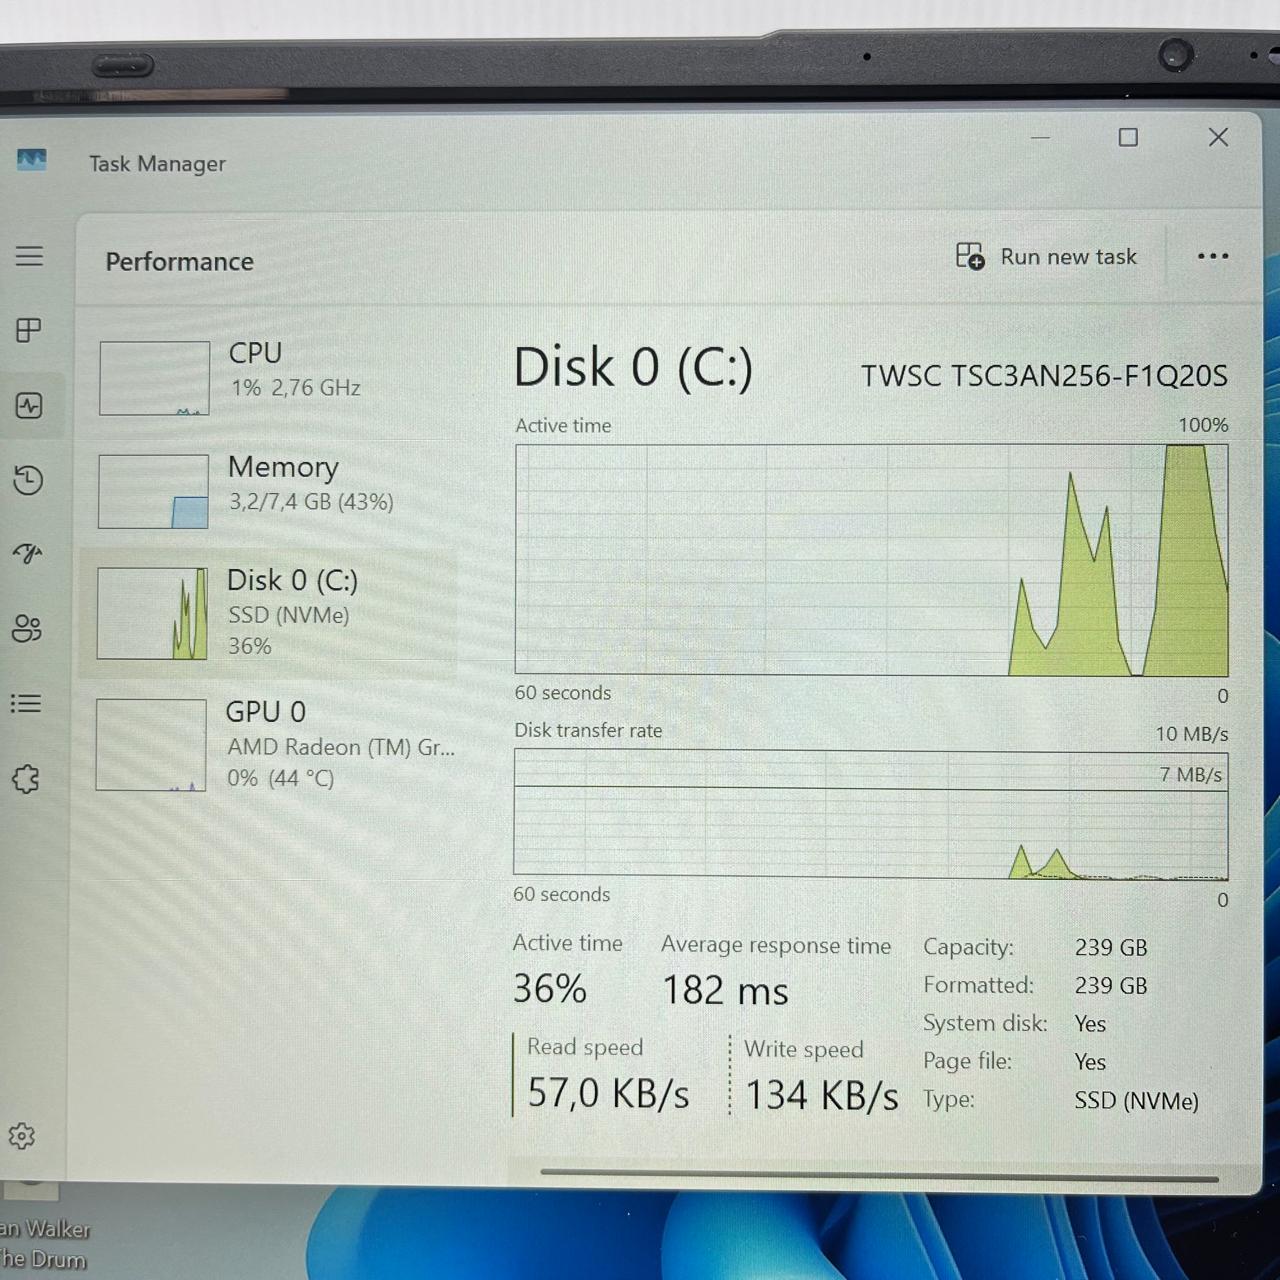The image size is (1280, 1280).
Task: Click the System disk Yes value
Action: 1090,1023
